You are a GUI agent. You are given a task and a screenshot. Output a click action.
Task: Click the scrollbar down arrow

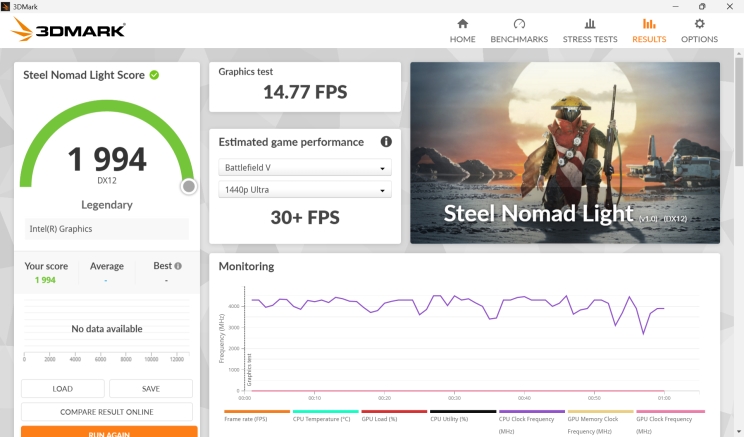click(739, 432)
